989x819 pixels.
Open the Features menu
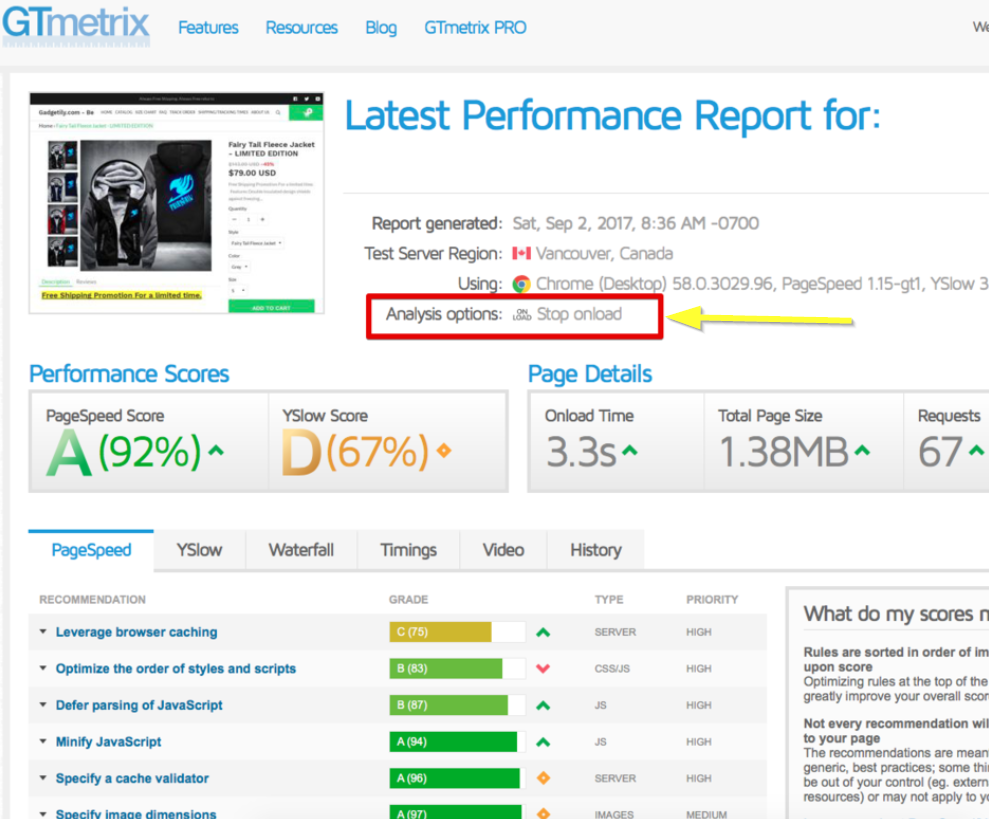(x=208, y=28)
